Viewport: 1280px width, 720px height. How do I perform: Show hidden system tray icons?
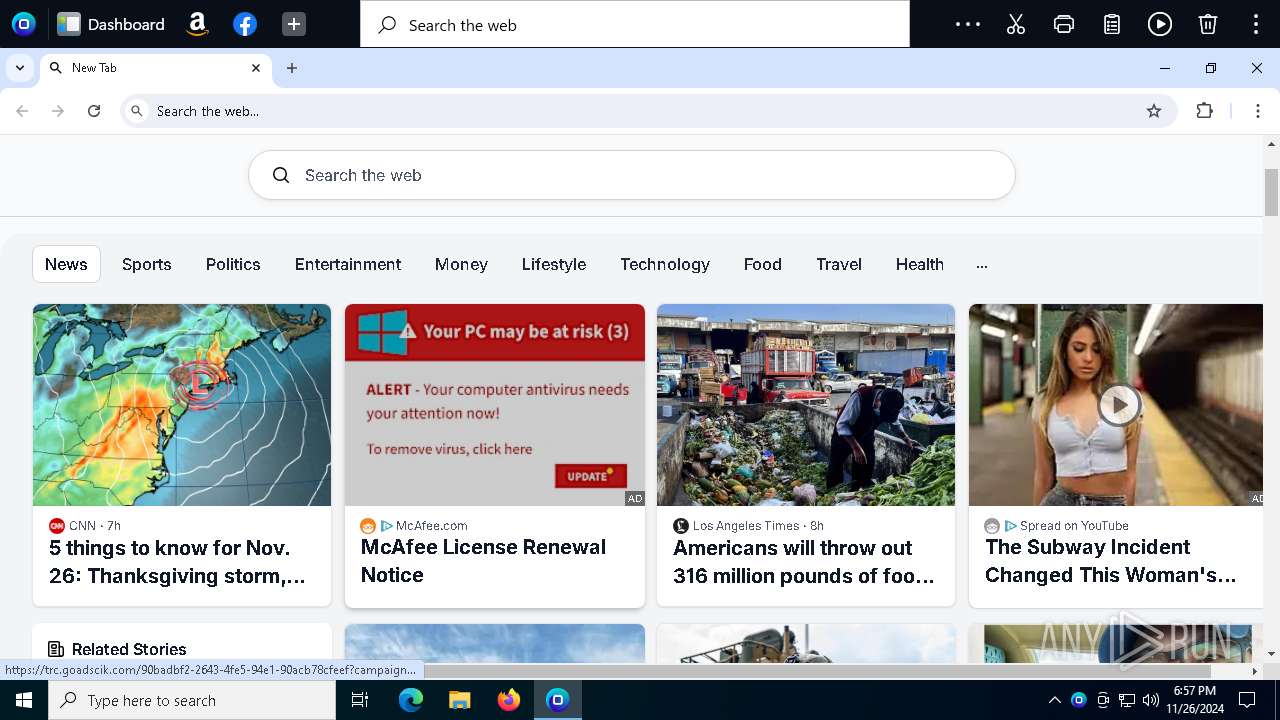1054,700
